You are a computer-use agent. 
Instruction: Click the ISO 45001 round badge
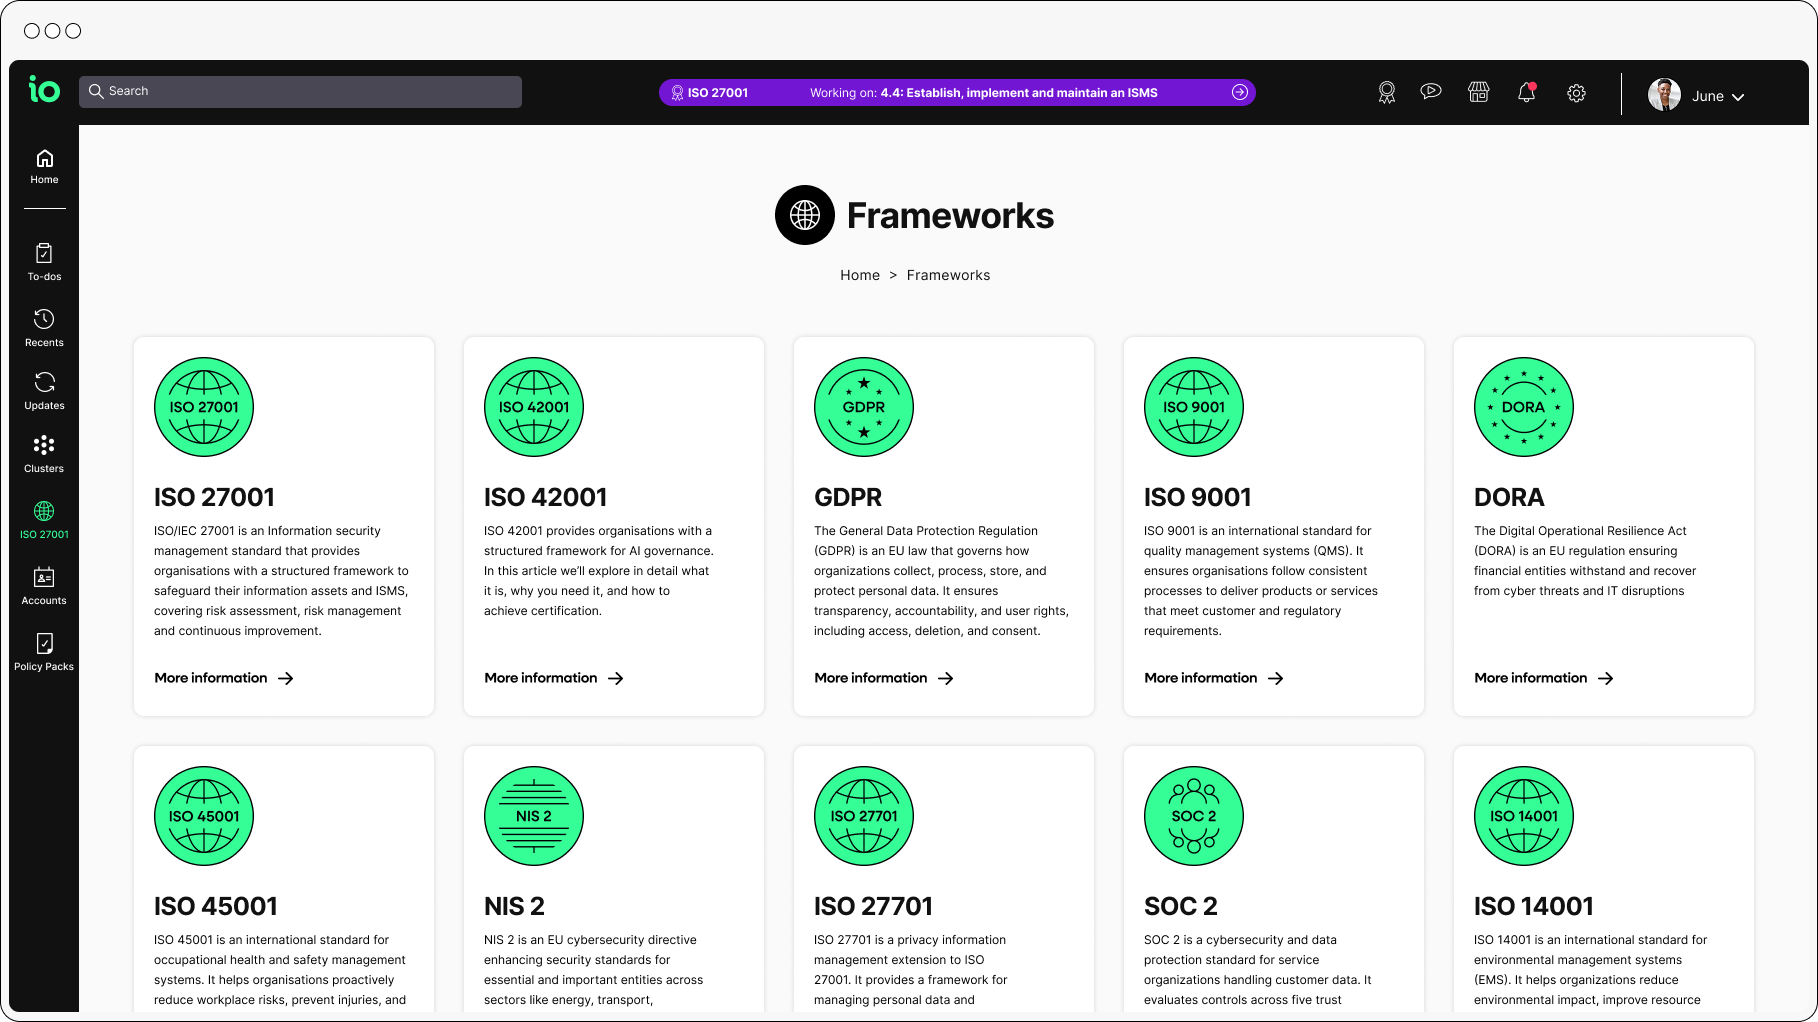[204, 816]
